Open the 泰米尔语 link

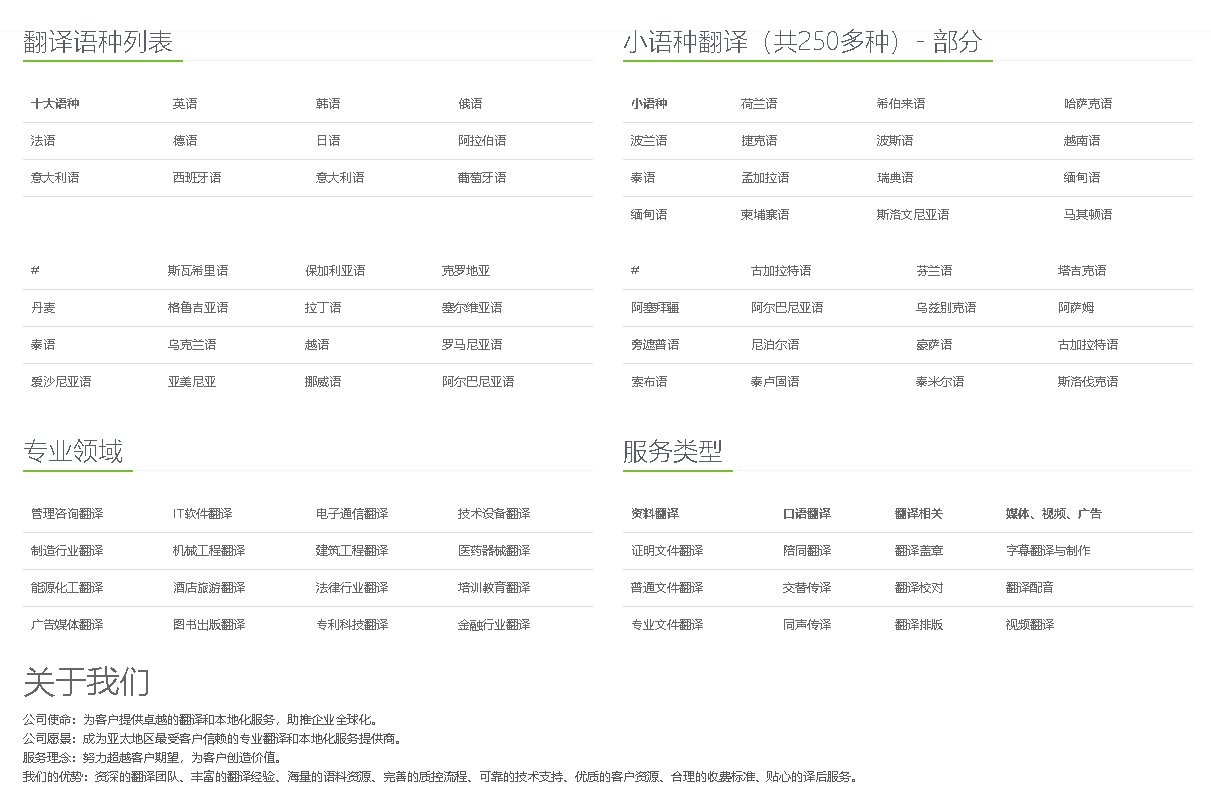click(939, 382)
